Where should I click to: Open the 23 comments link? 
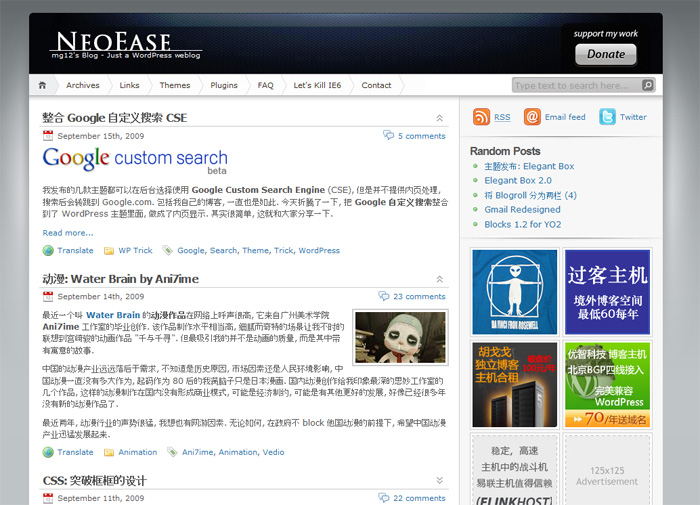(419, 296)
